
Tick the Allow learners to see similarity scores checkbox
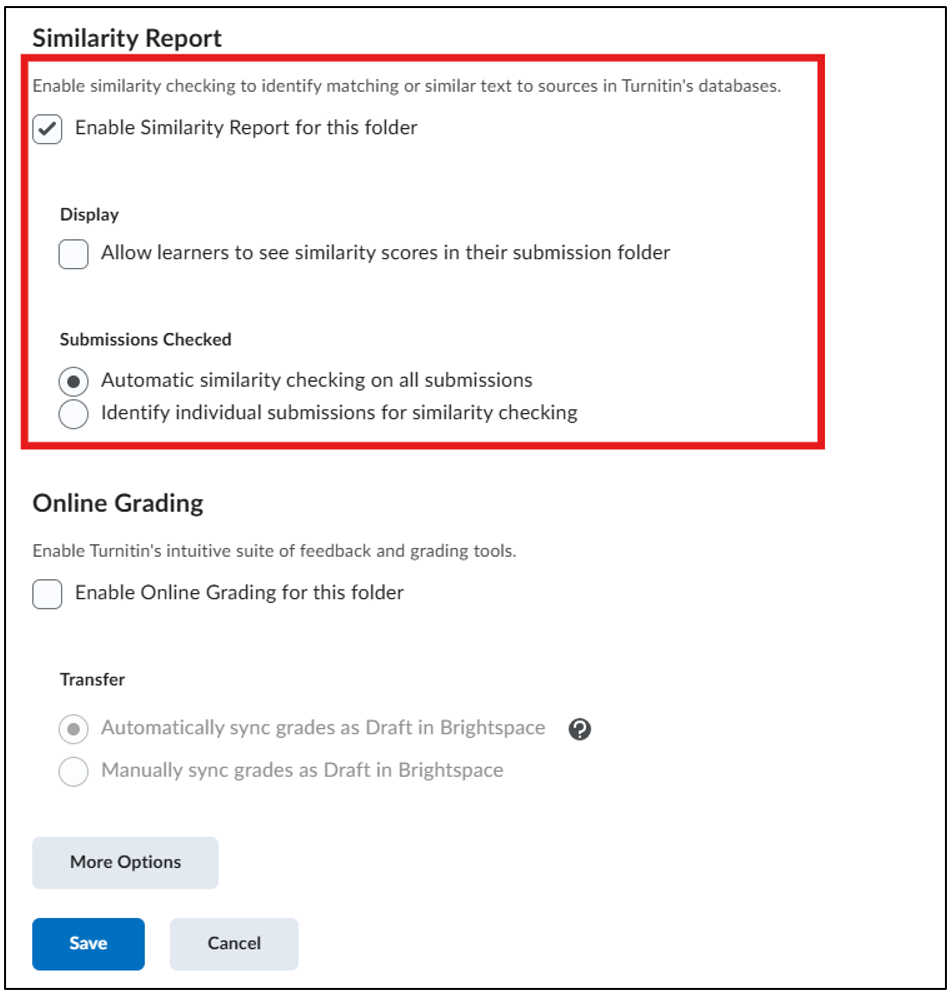tap(74, 254)
